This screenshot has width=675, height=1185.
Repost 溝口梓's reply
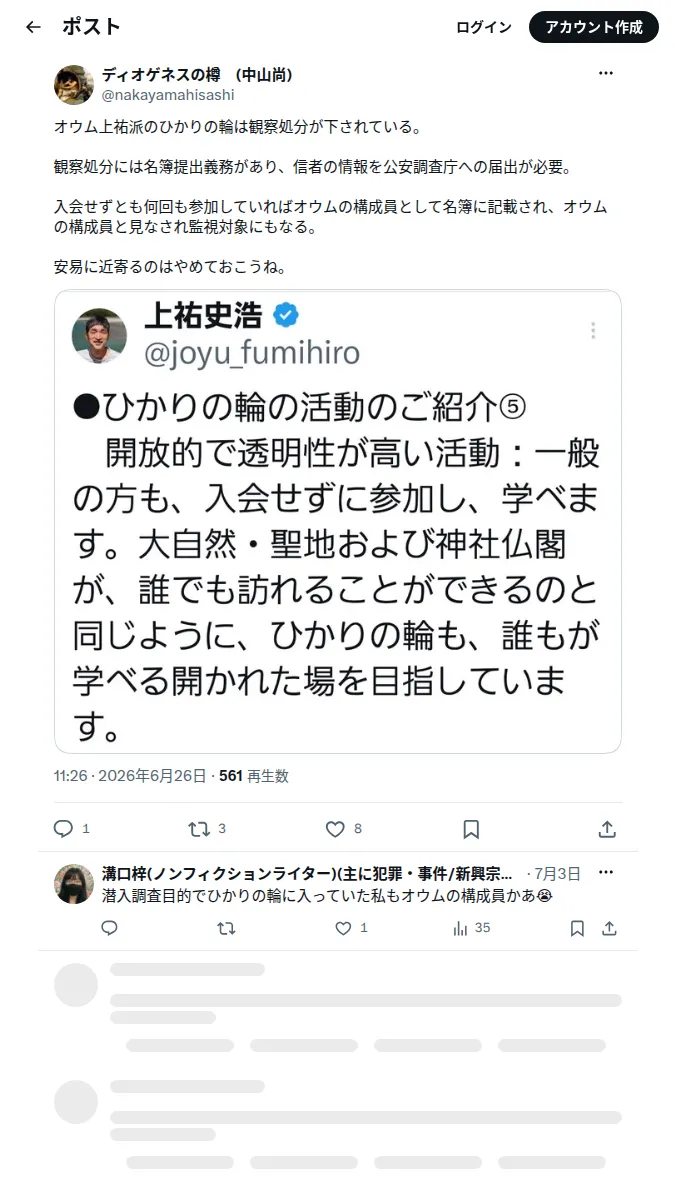[226, 928]
